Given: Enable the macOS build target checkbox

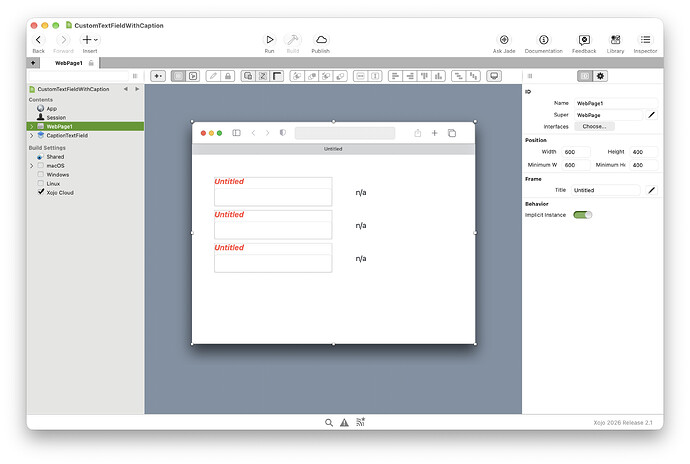Looking at the screenshot, I should (x=40, y=166).
